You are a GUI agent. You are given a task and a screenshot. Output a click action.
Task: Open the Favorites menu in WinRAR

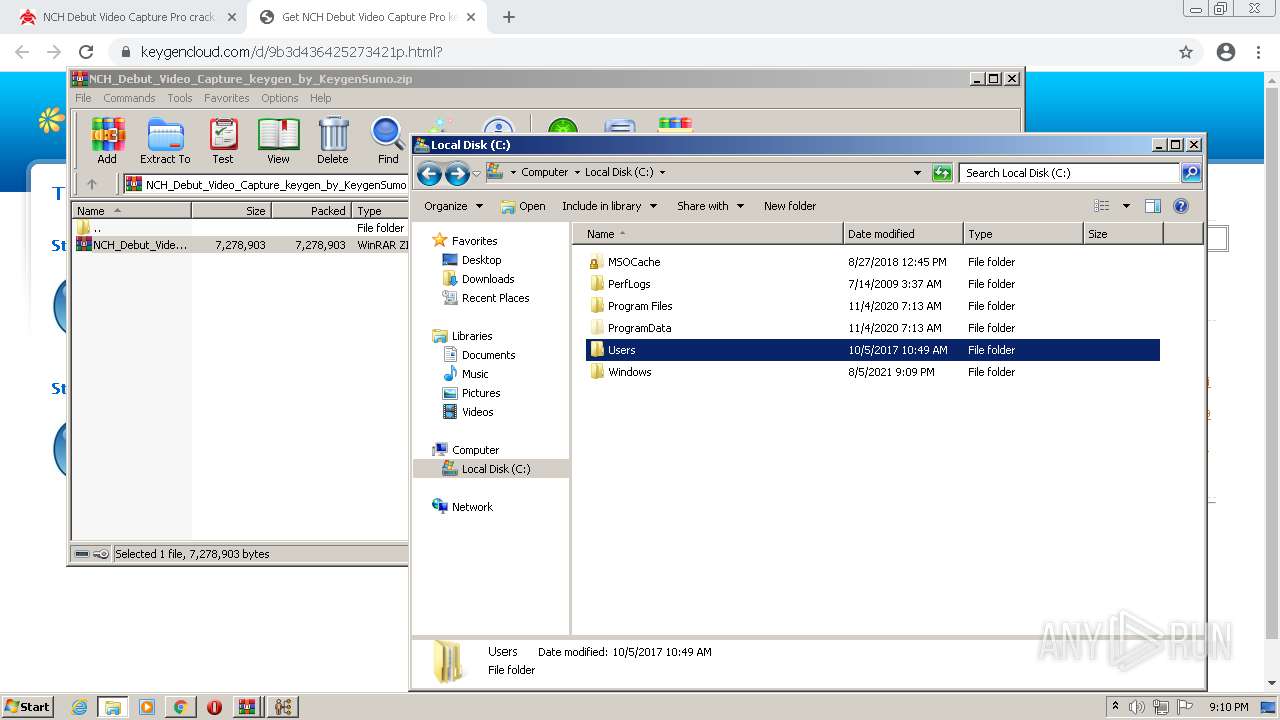(227, 98)
